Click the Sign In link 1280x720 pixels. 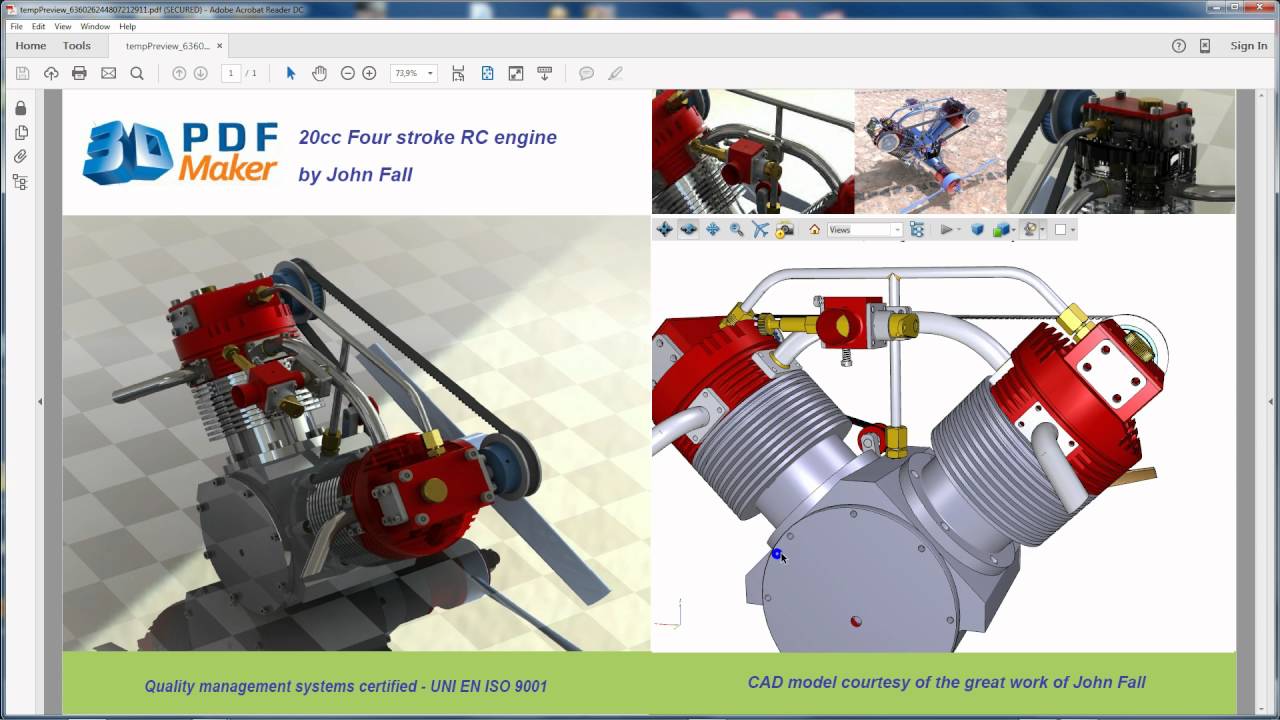click(1248, 45)
